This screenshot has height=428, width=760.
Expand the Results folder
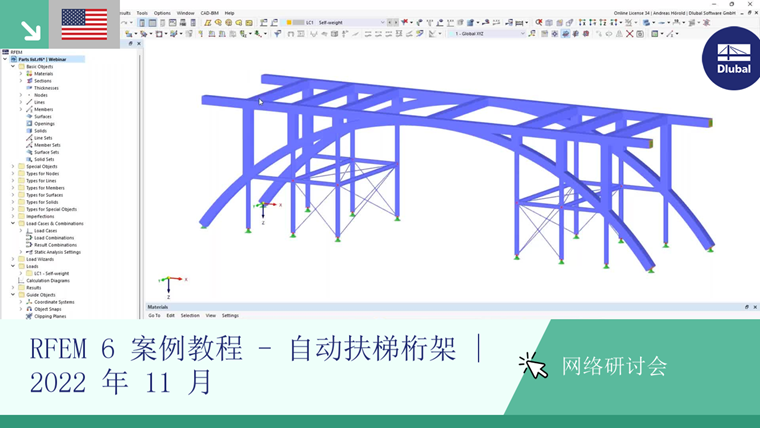pos(13,287)
